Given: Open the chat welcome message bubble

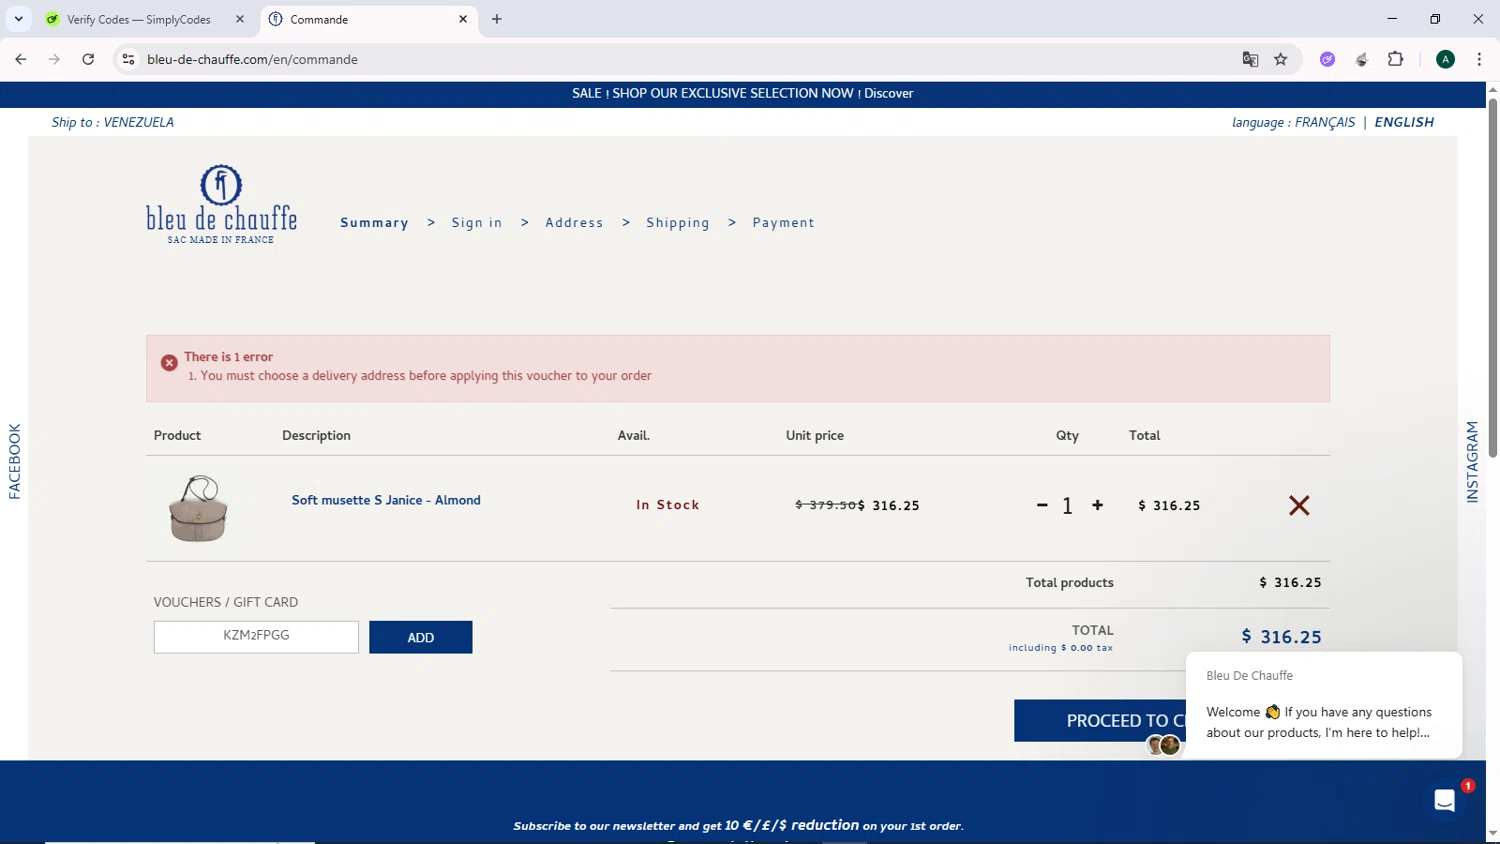Looking at the screenshot, I should click(1324, 705).
